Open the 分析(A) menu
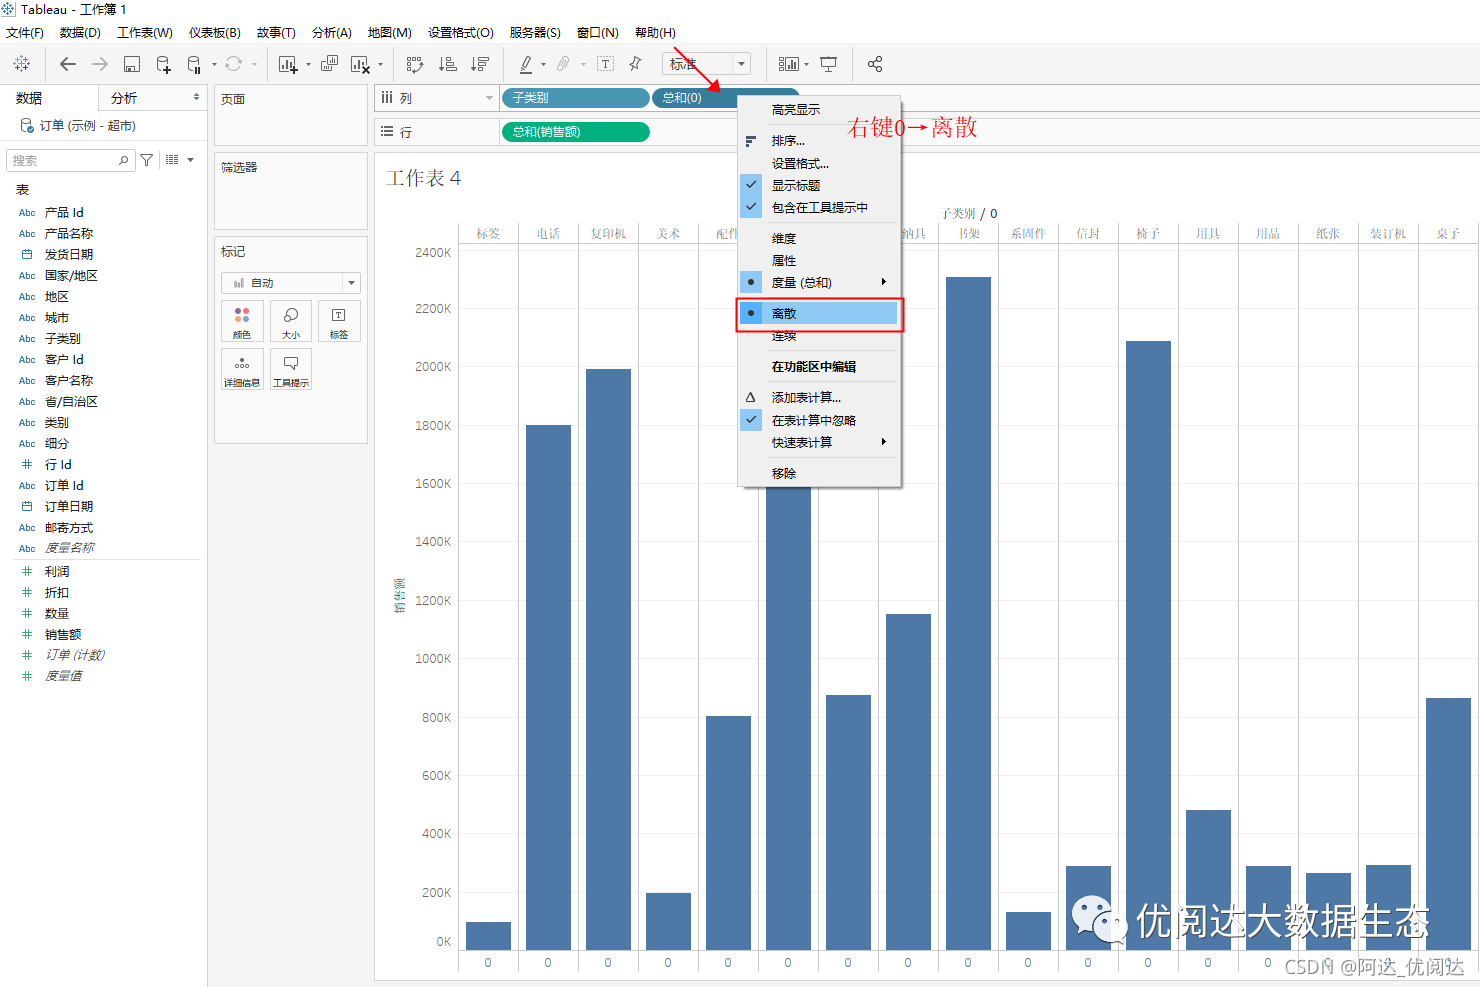Viewport: 1480px width, 987px height. point(331,32)
